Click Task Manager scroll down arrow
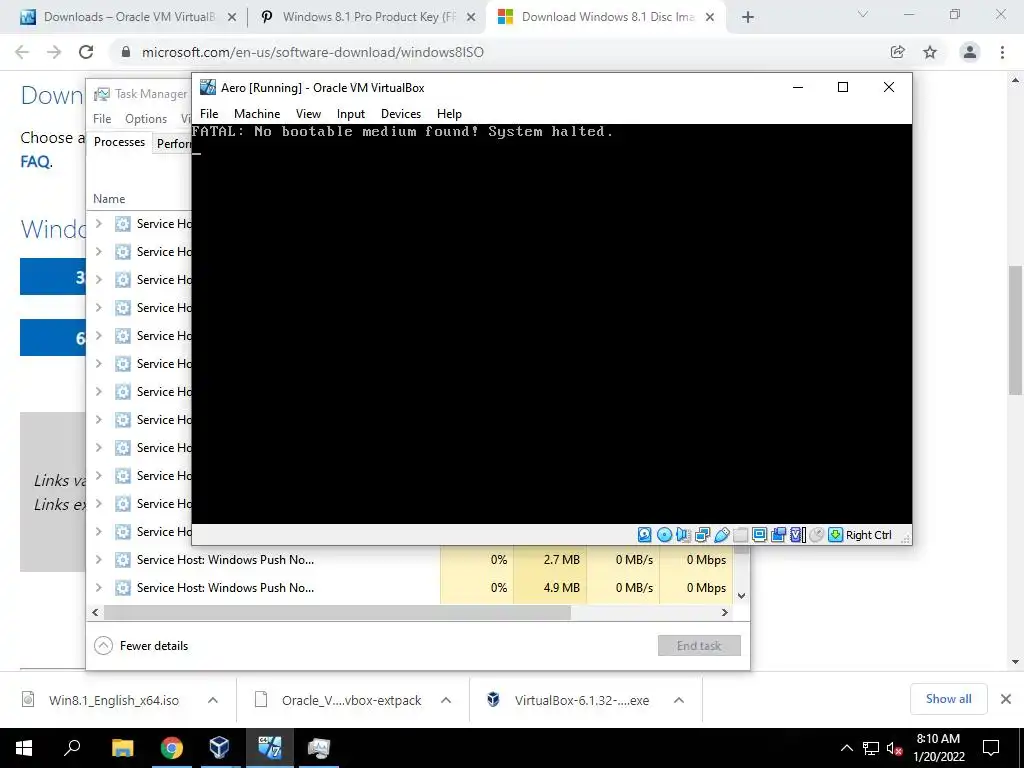The image size is (1024, 768). tap(741, 596)
